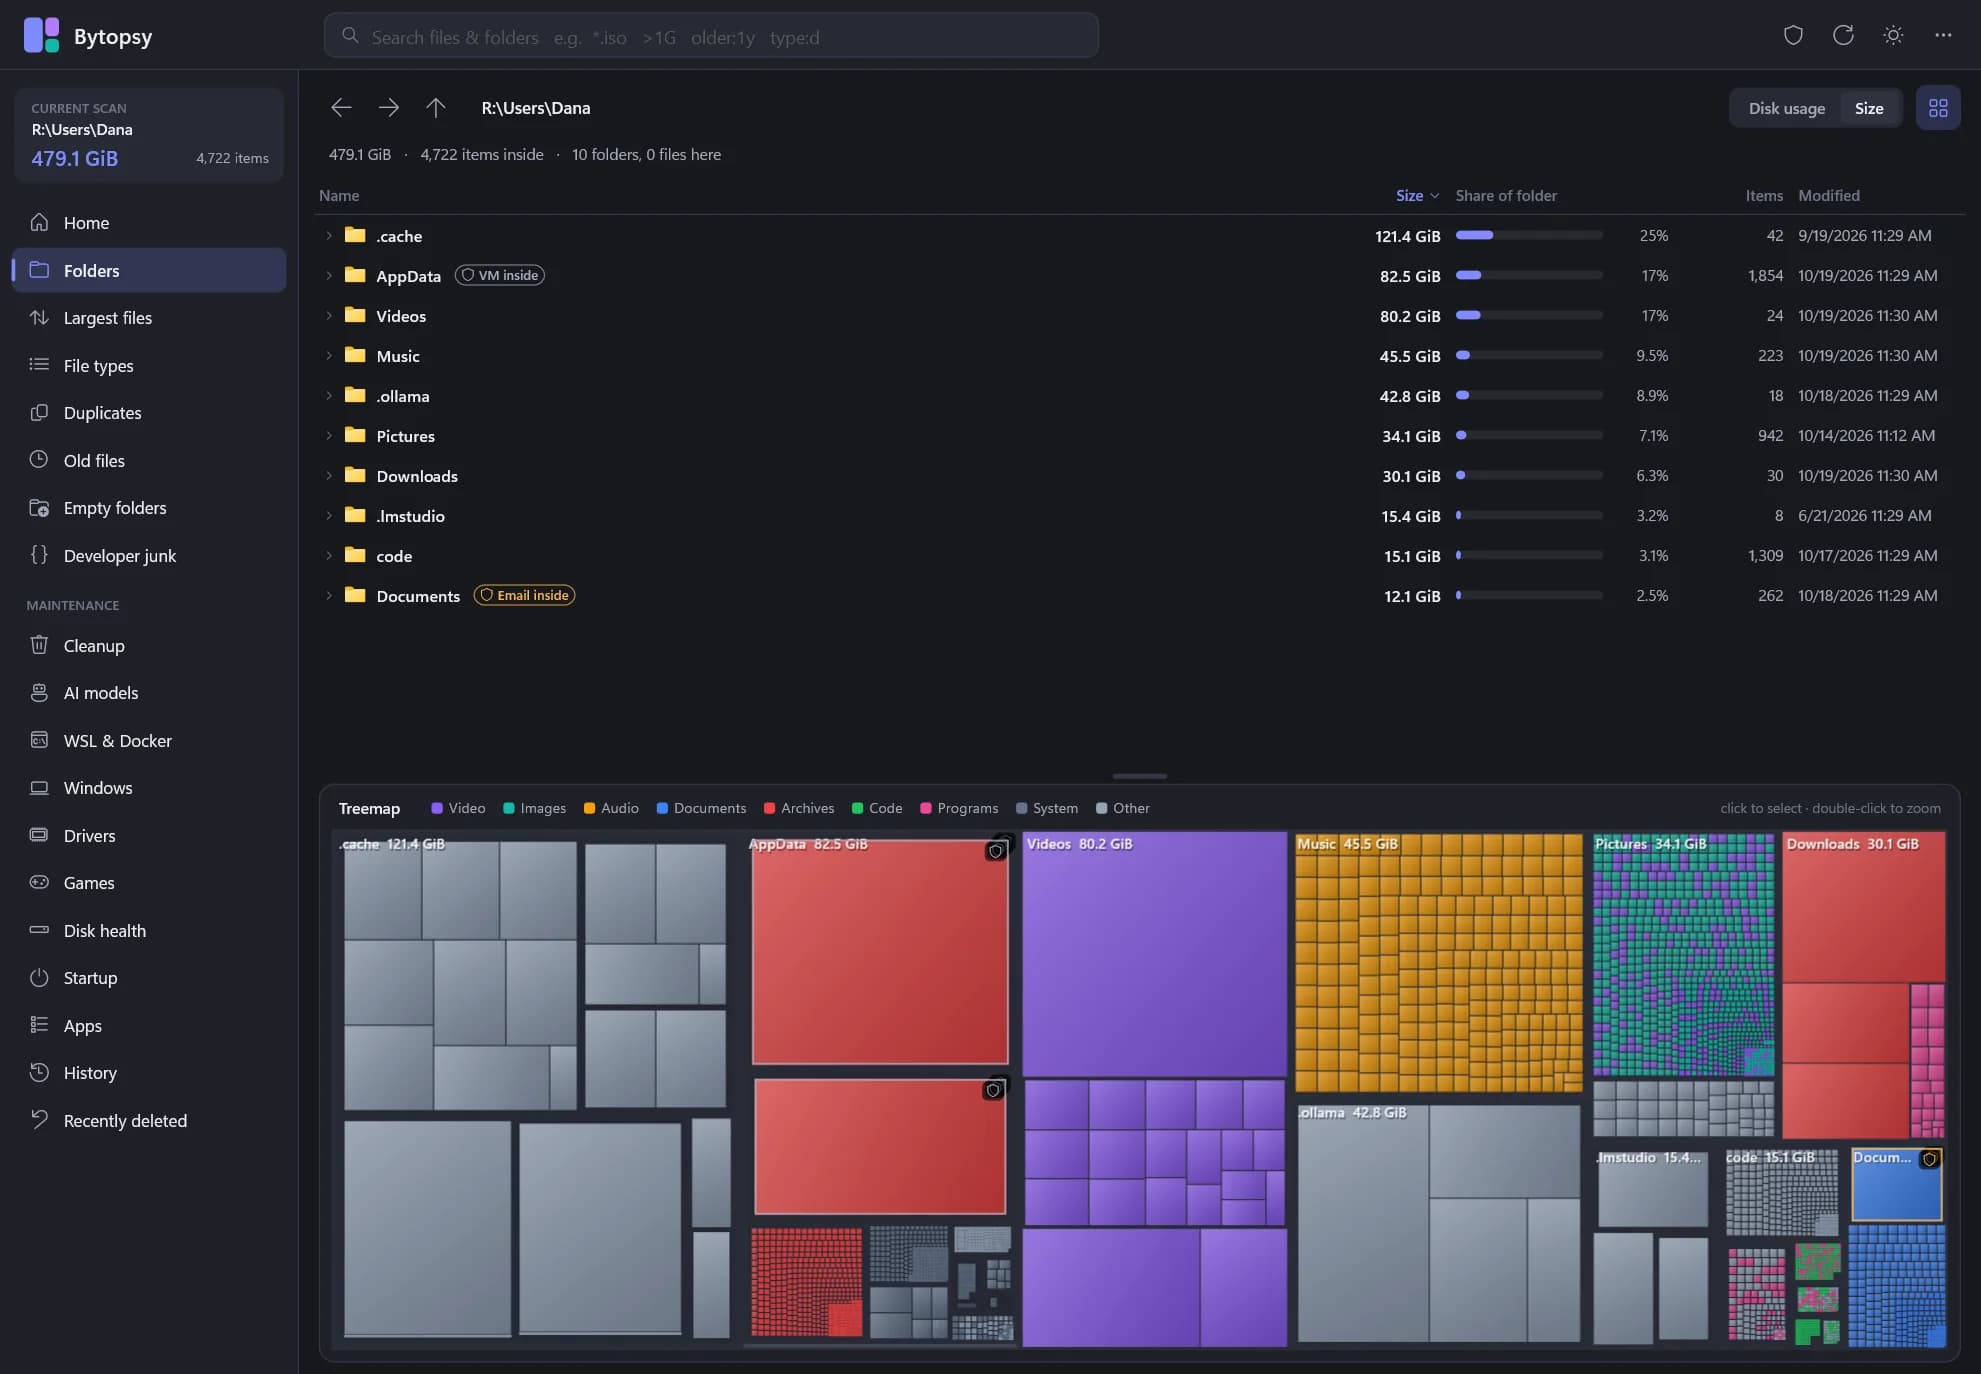The image size is (1981, 1374).
Task: Open Largest files view
Action: click(149, 318)
